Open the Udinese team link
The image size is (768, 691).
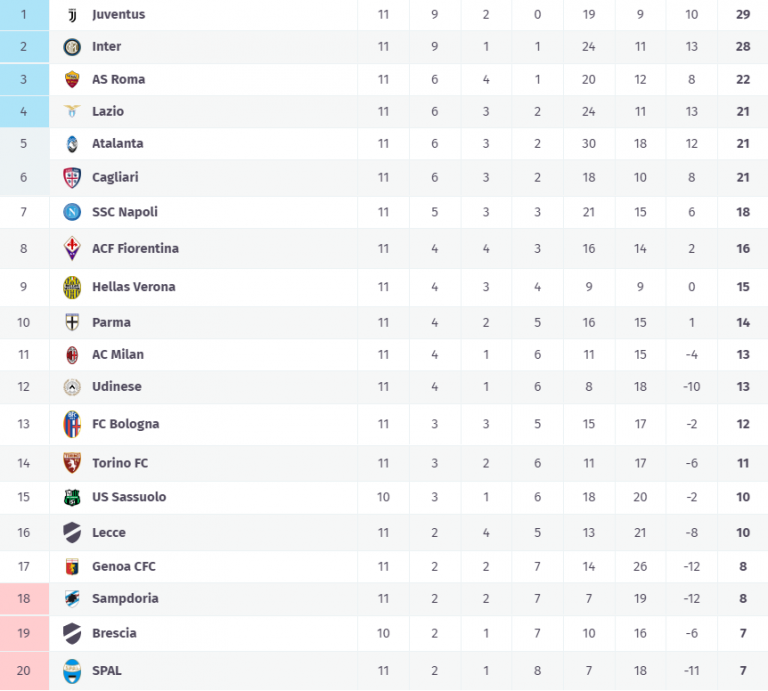(117, 386)
